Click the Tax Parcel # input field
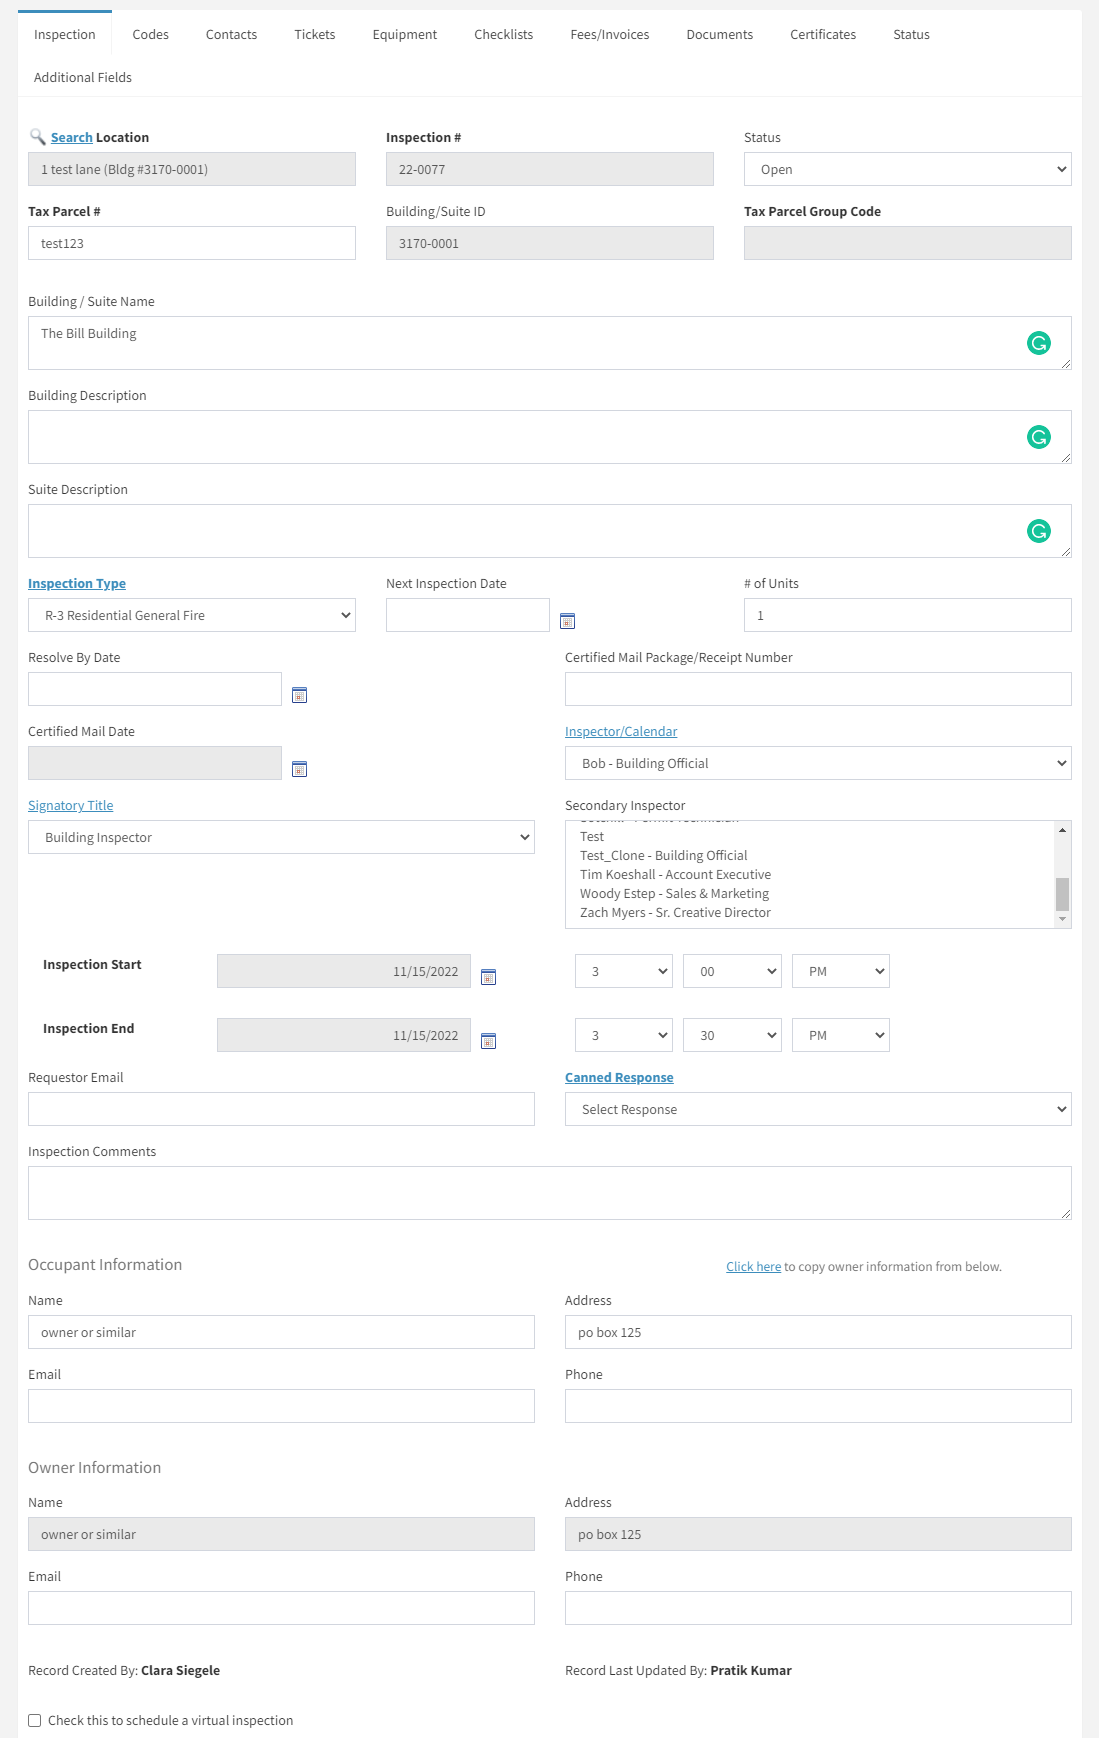The height and width of the screenshot is (1738, 1099). [x=192, y=243]
